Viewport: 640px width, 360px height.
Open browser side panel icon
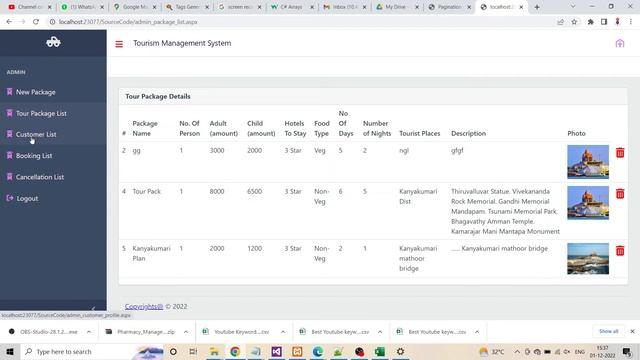click(x=604, y=22)
